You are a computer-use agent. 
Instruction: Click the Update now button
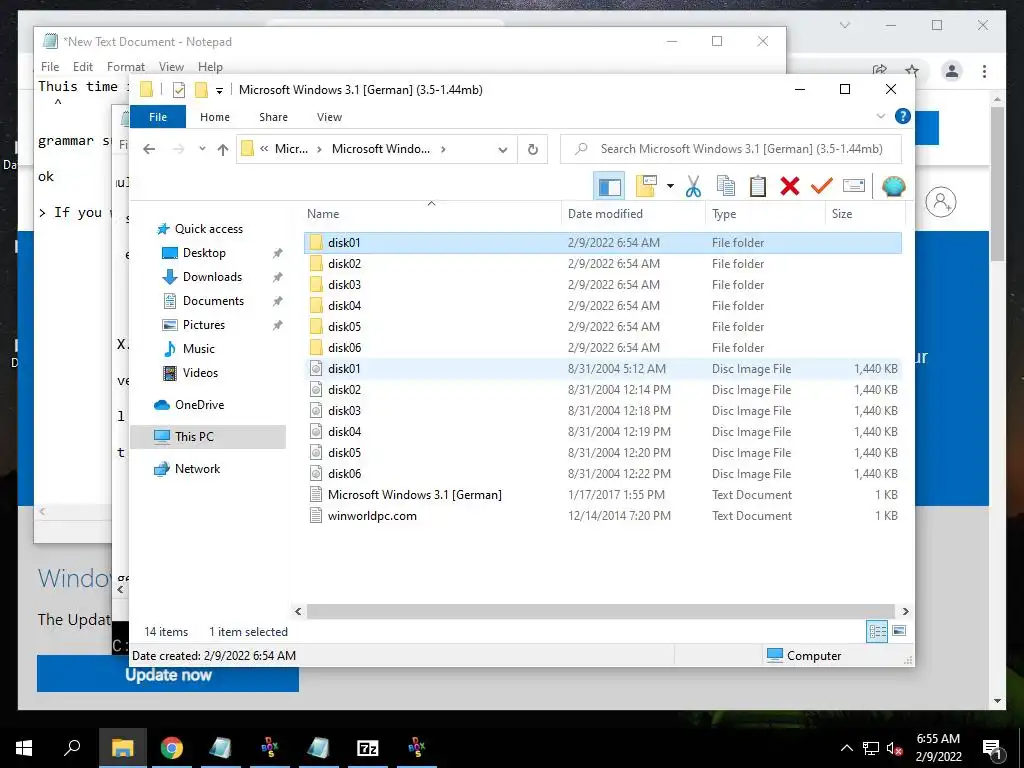tap(168, 674)
